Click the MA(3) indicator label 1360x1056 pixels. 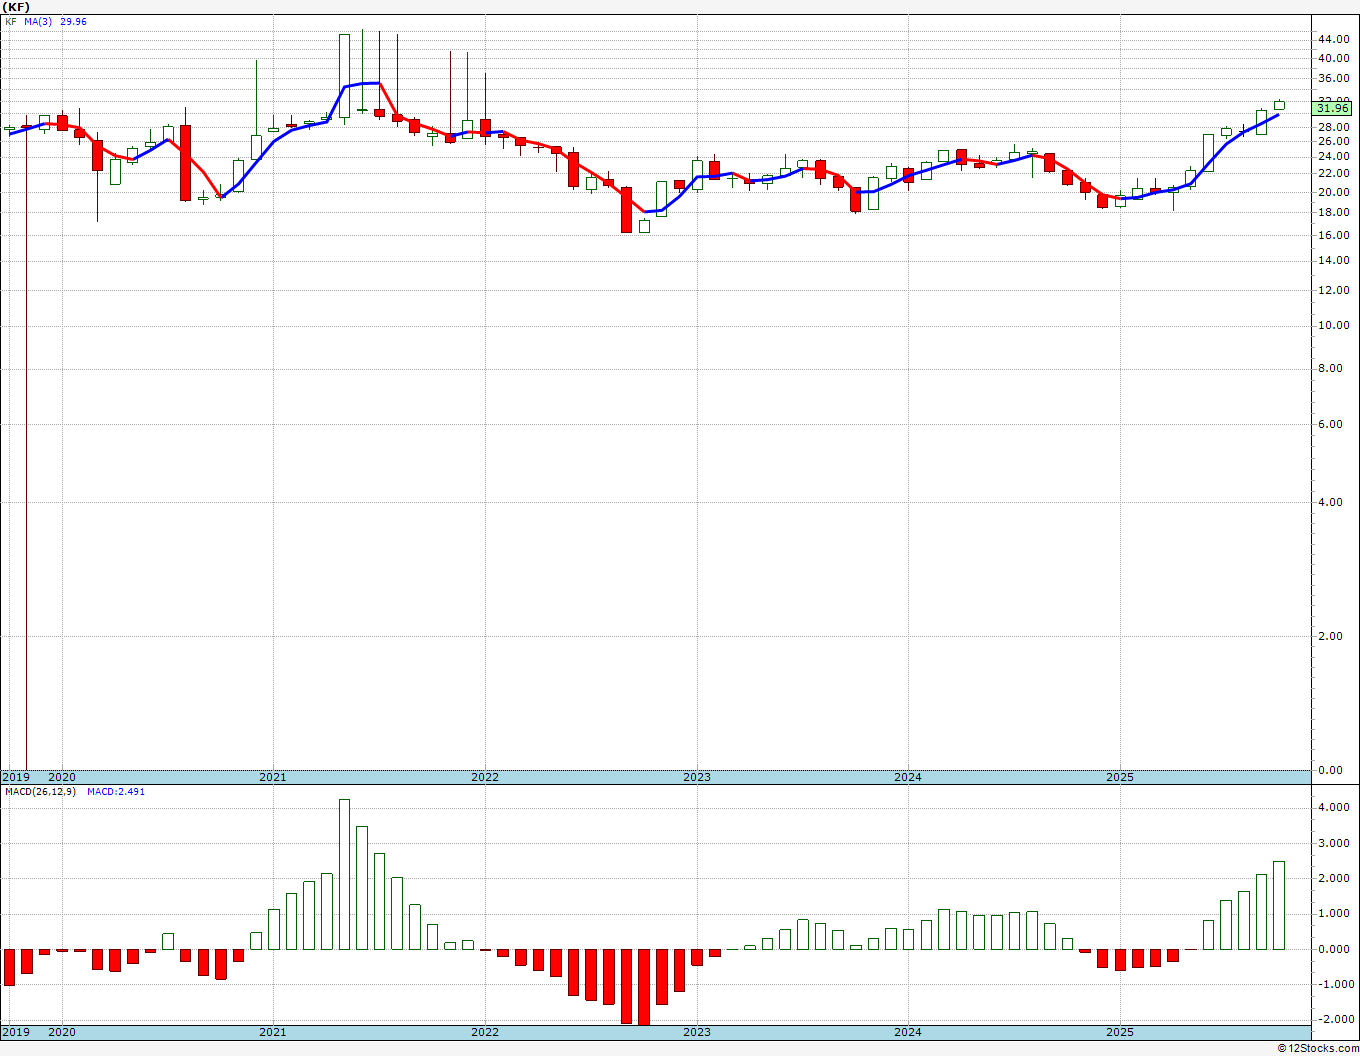coord(38,21)
